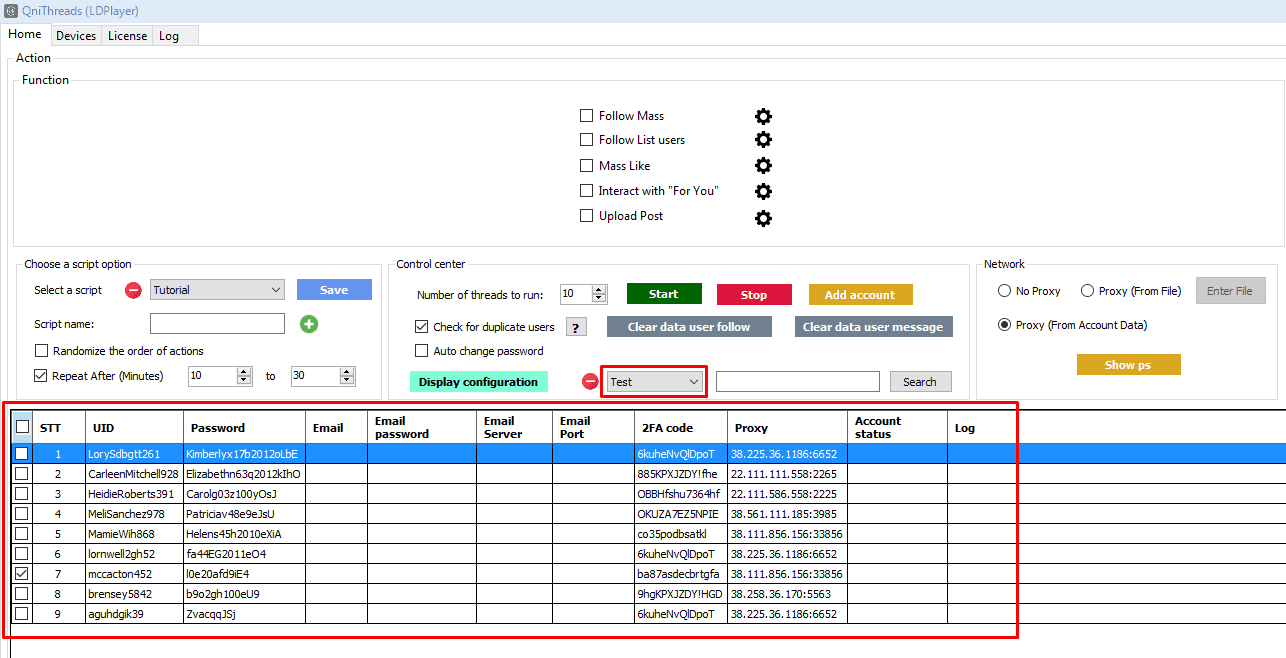Increase number of threads with up arrow
The height and width of the screenshot is (658, 1286).
[x=599, y=290]
